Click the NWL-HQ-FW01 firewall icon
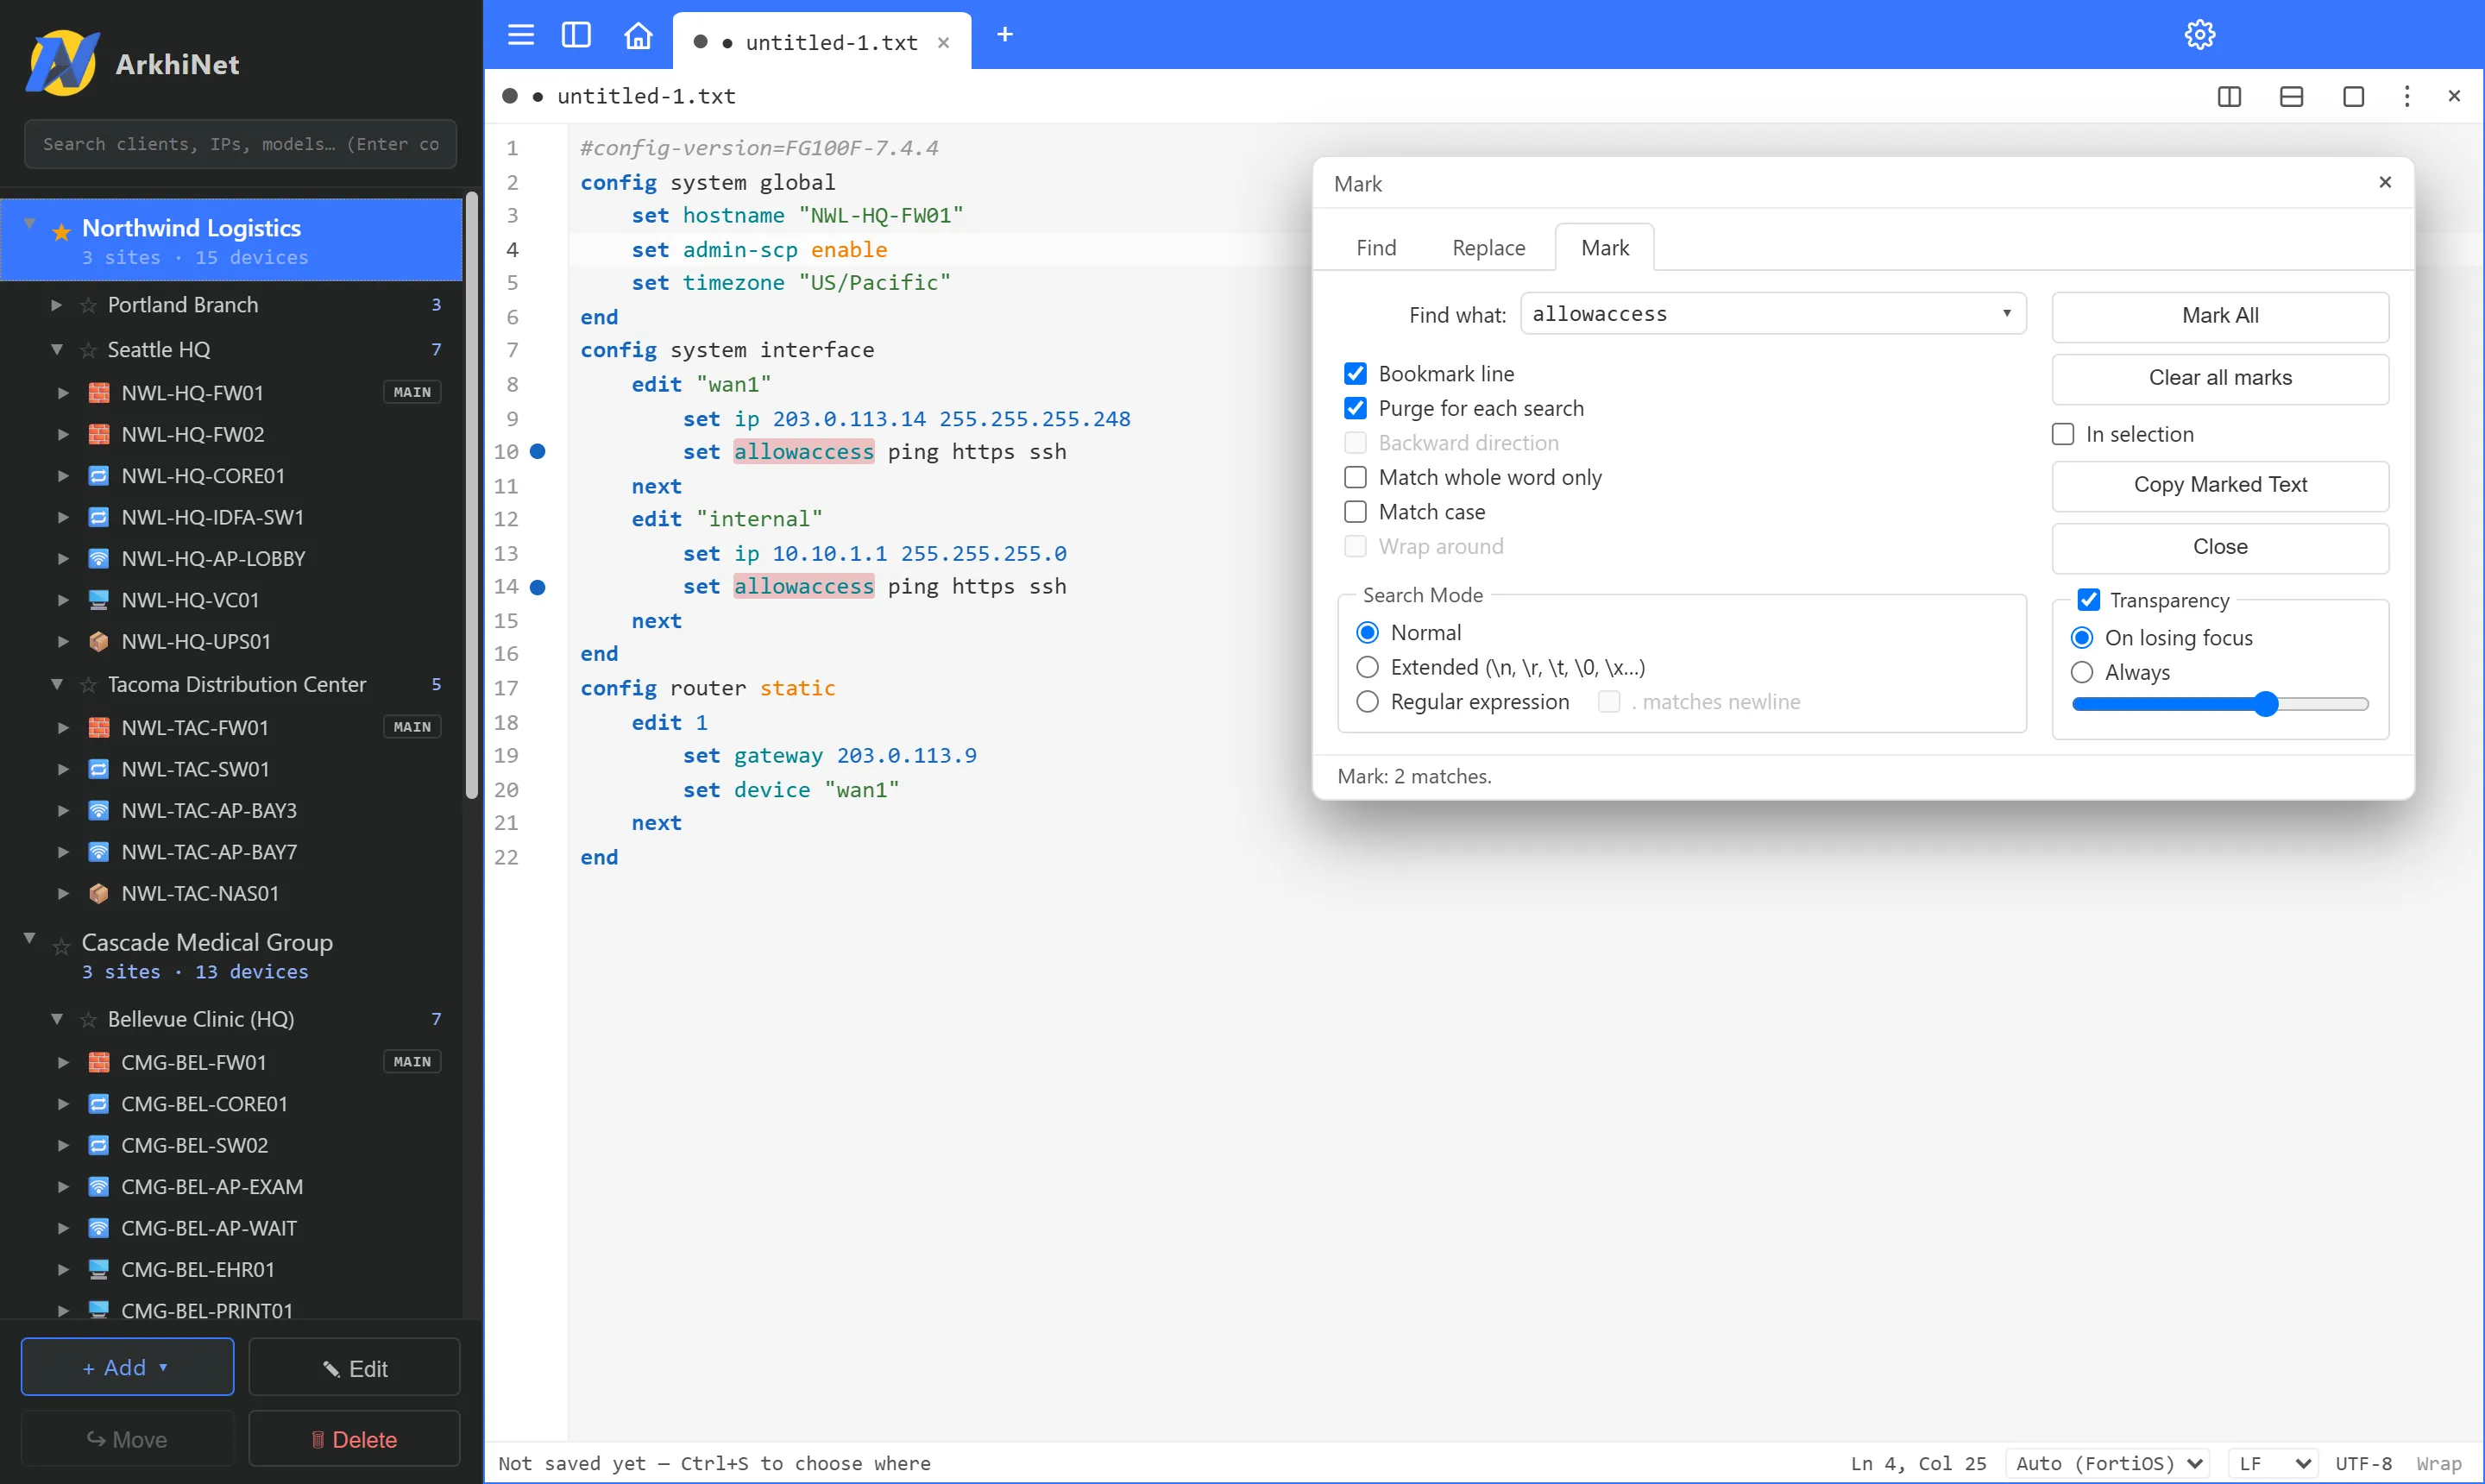This screenshot has width=2485, height=1484. [98, 393]
